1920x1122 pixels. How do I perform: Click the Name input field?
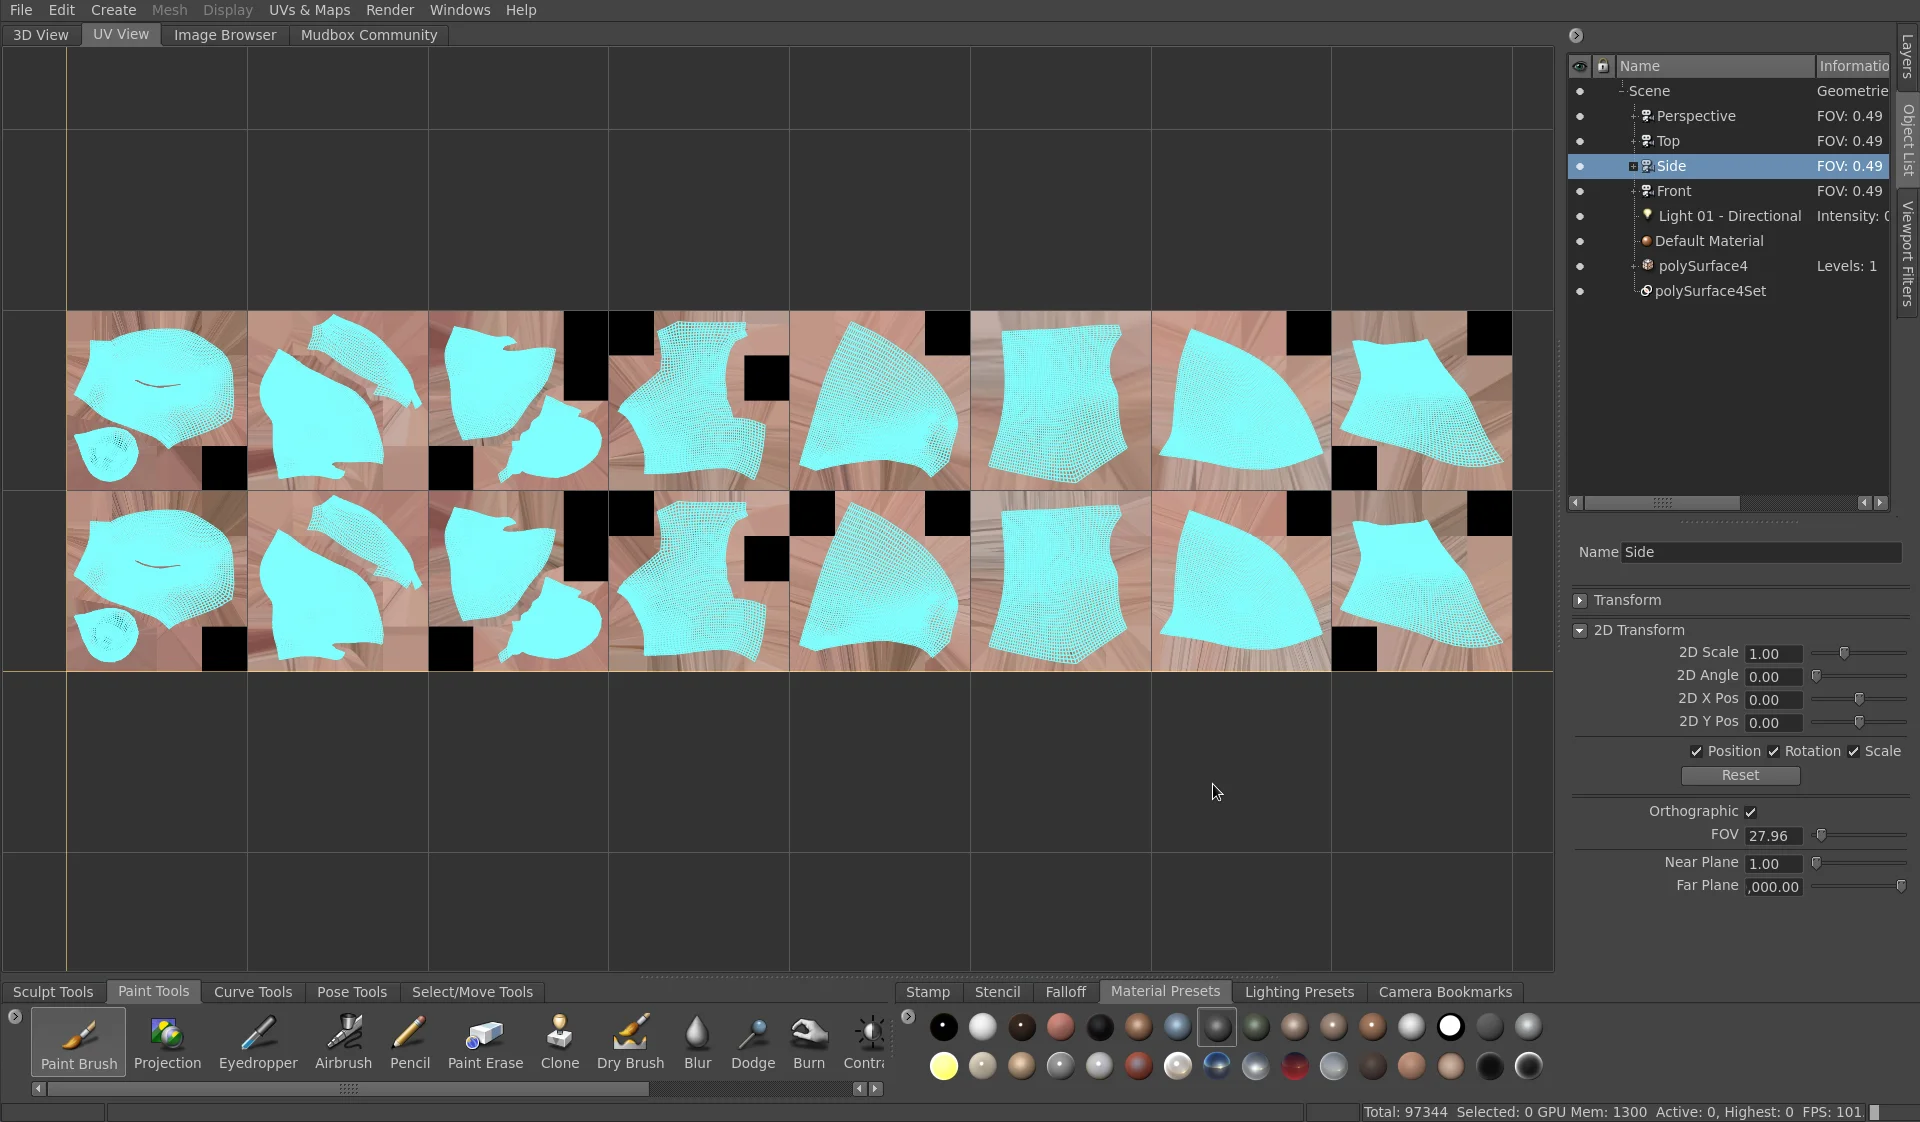pyautogui.click(x=1761, y=552)
